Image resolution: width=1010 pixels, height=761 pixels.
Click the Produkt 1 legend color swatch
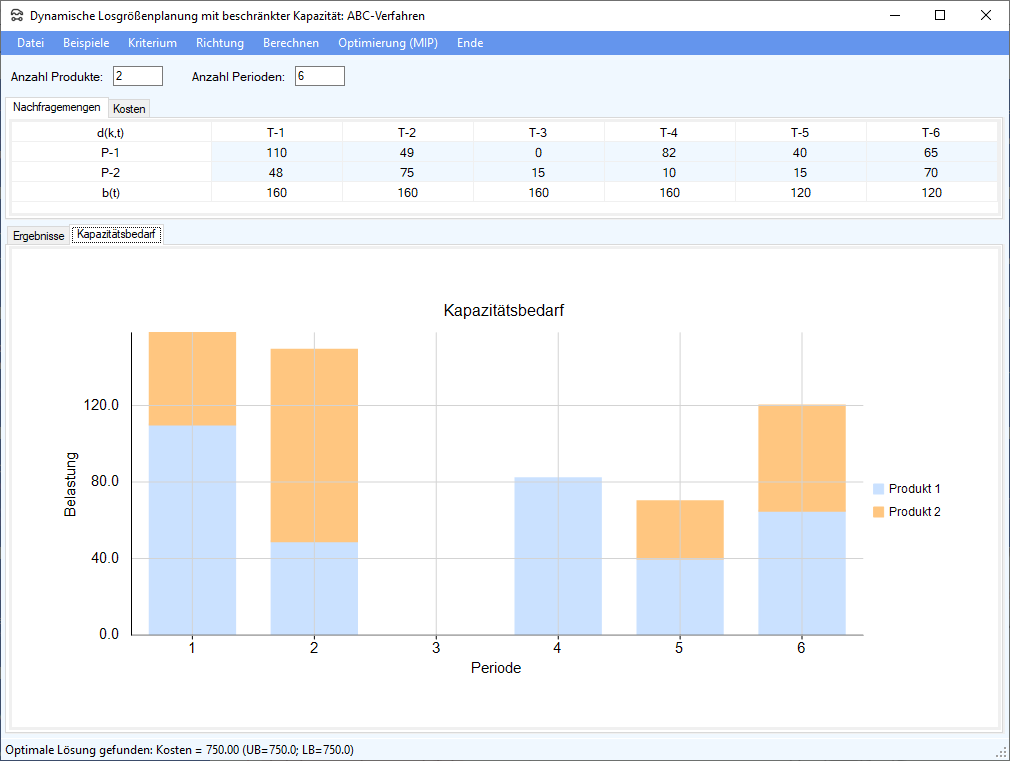coord(879,489)
